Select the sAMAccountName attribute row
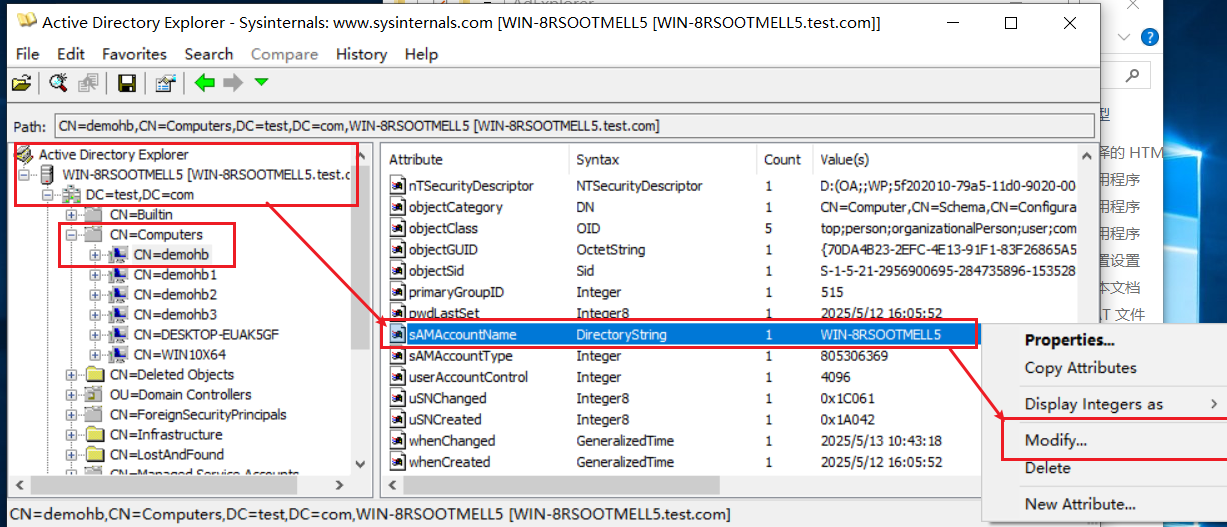1227x527 pixels. click(x=682, y=335)
